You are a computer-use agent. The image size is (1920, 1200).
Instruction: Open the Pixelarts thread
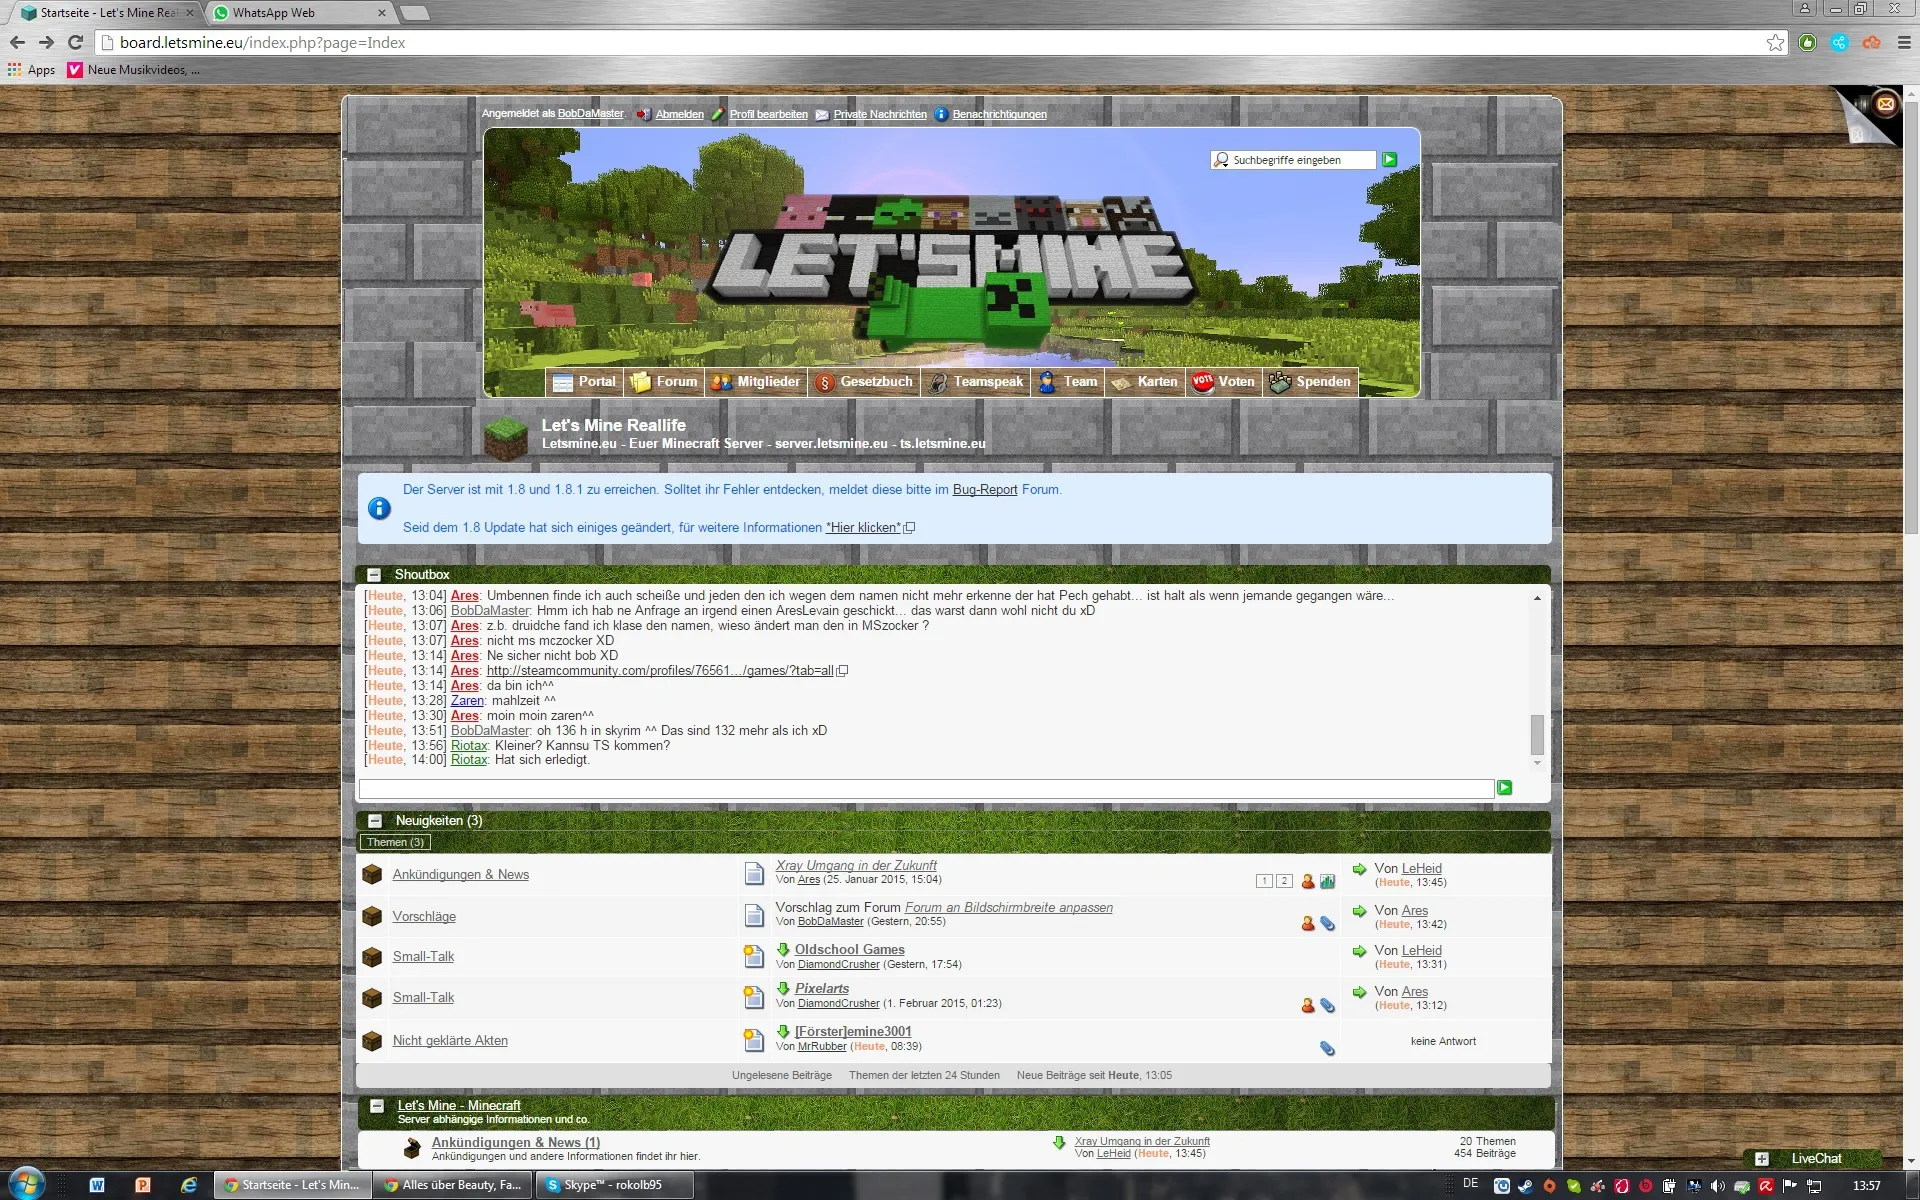pyautogui.click(x=822, y=989)
